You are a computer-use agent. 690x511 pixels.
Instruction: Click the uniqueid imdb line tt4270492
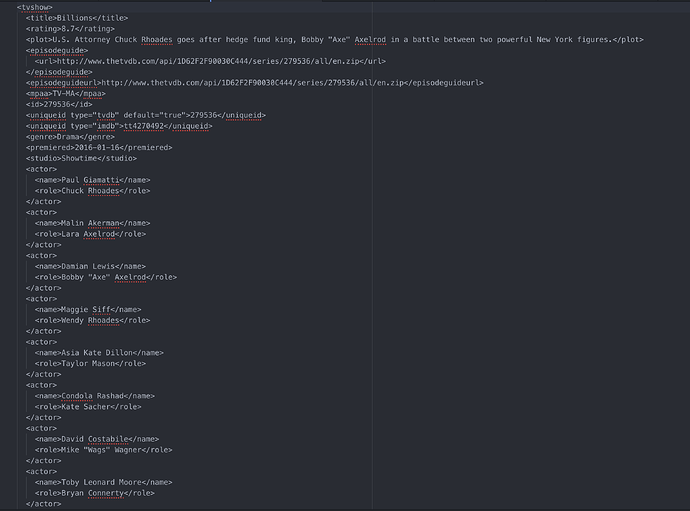(119, 126)
